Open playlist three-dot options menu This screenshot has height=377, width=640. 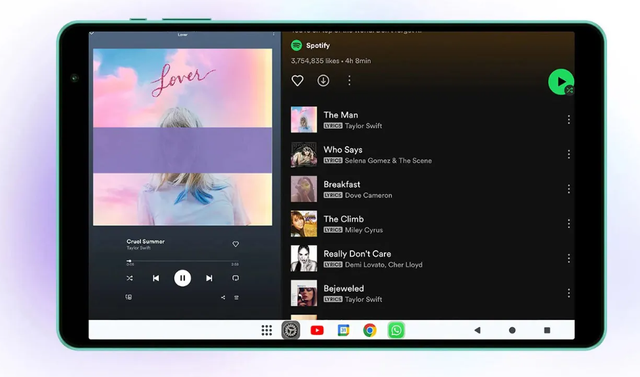pyautogui.click(x=349, y=80)
